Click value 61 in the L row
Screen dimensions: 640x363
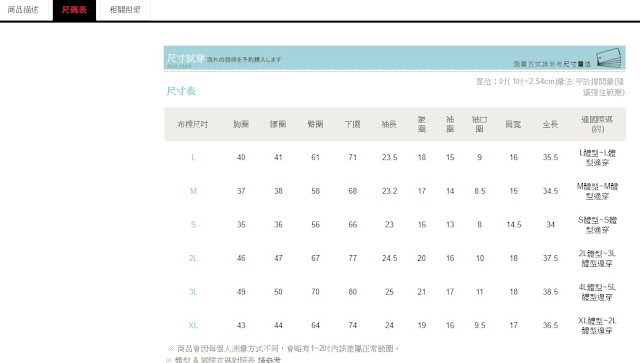point(315,157)
